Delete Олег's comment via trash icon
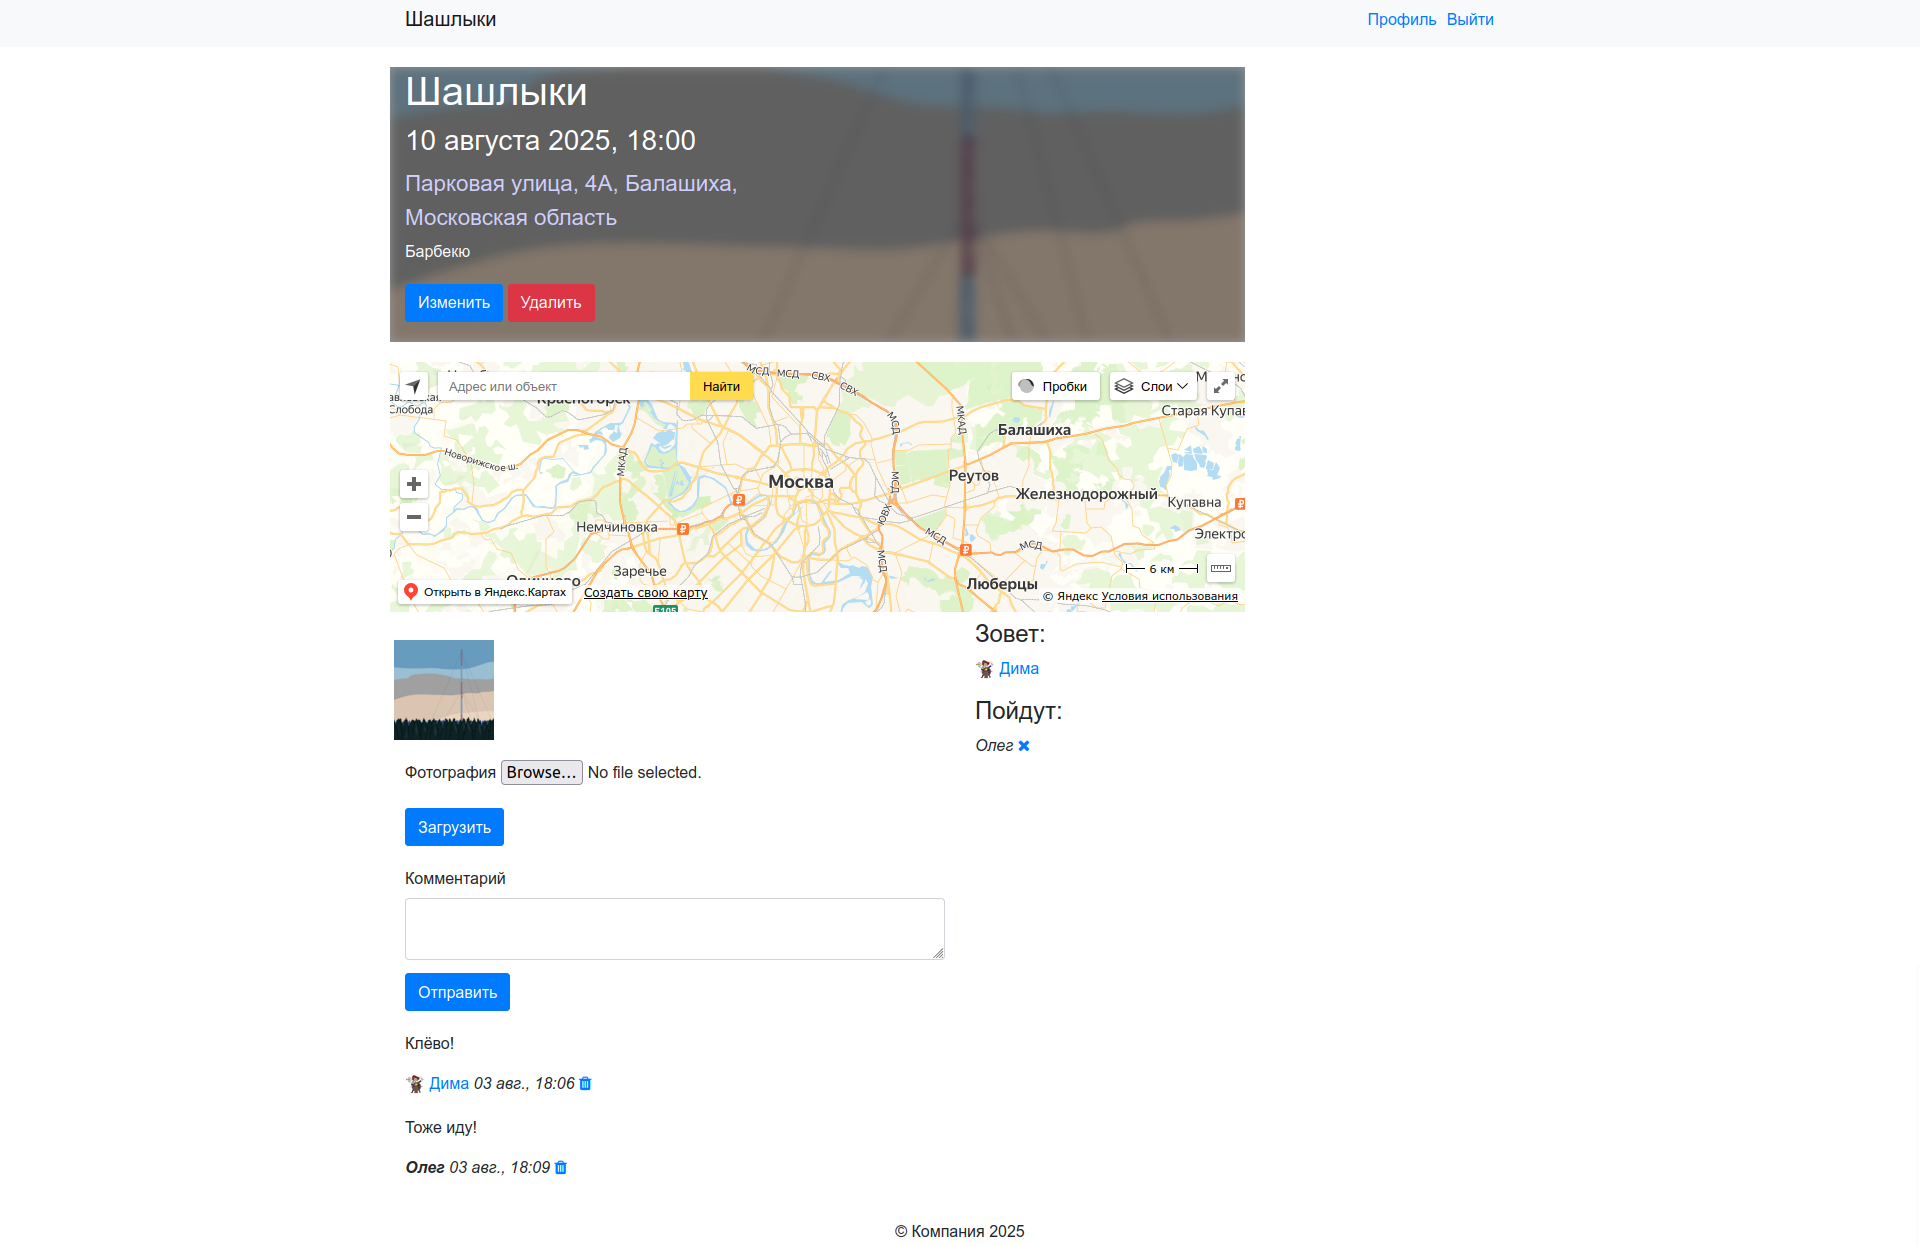Screen dimensions: 1920x1246 (x=561, y=1168)
